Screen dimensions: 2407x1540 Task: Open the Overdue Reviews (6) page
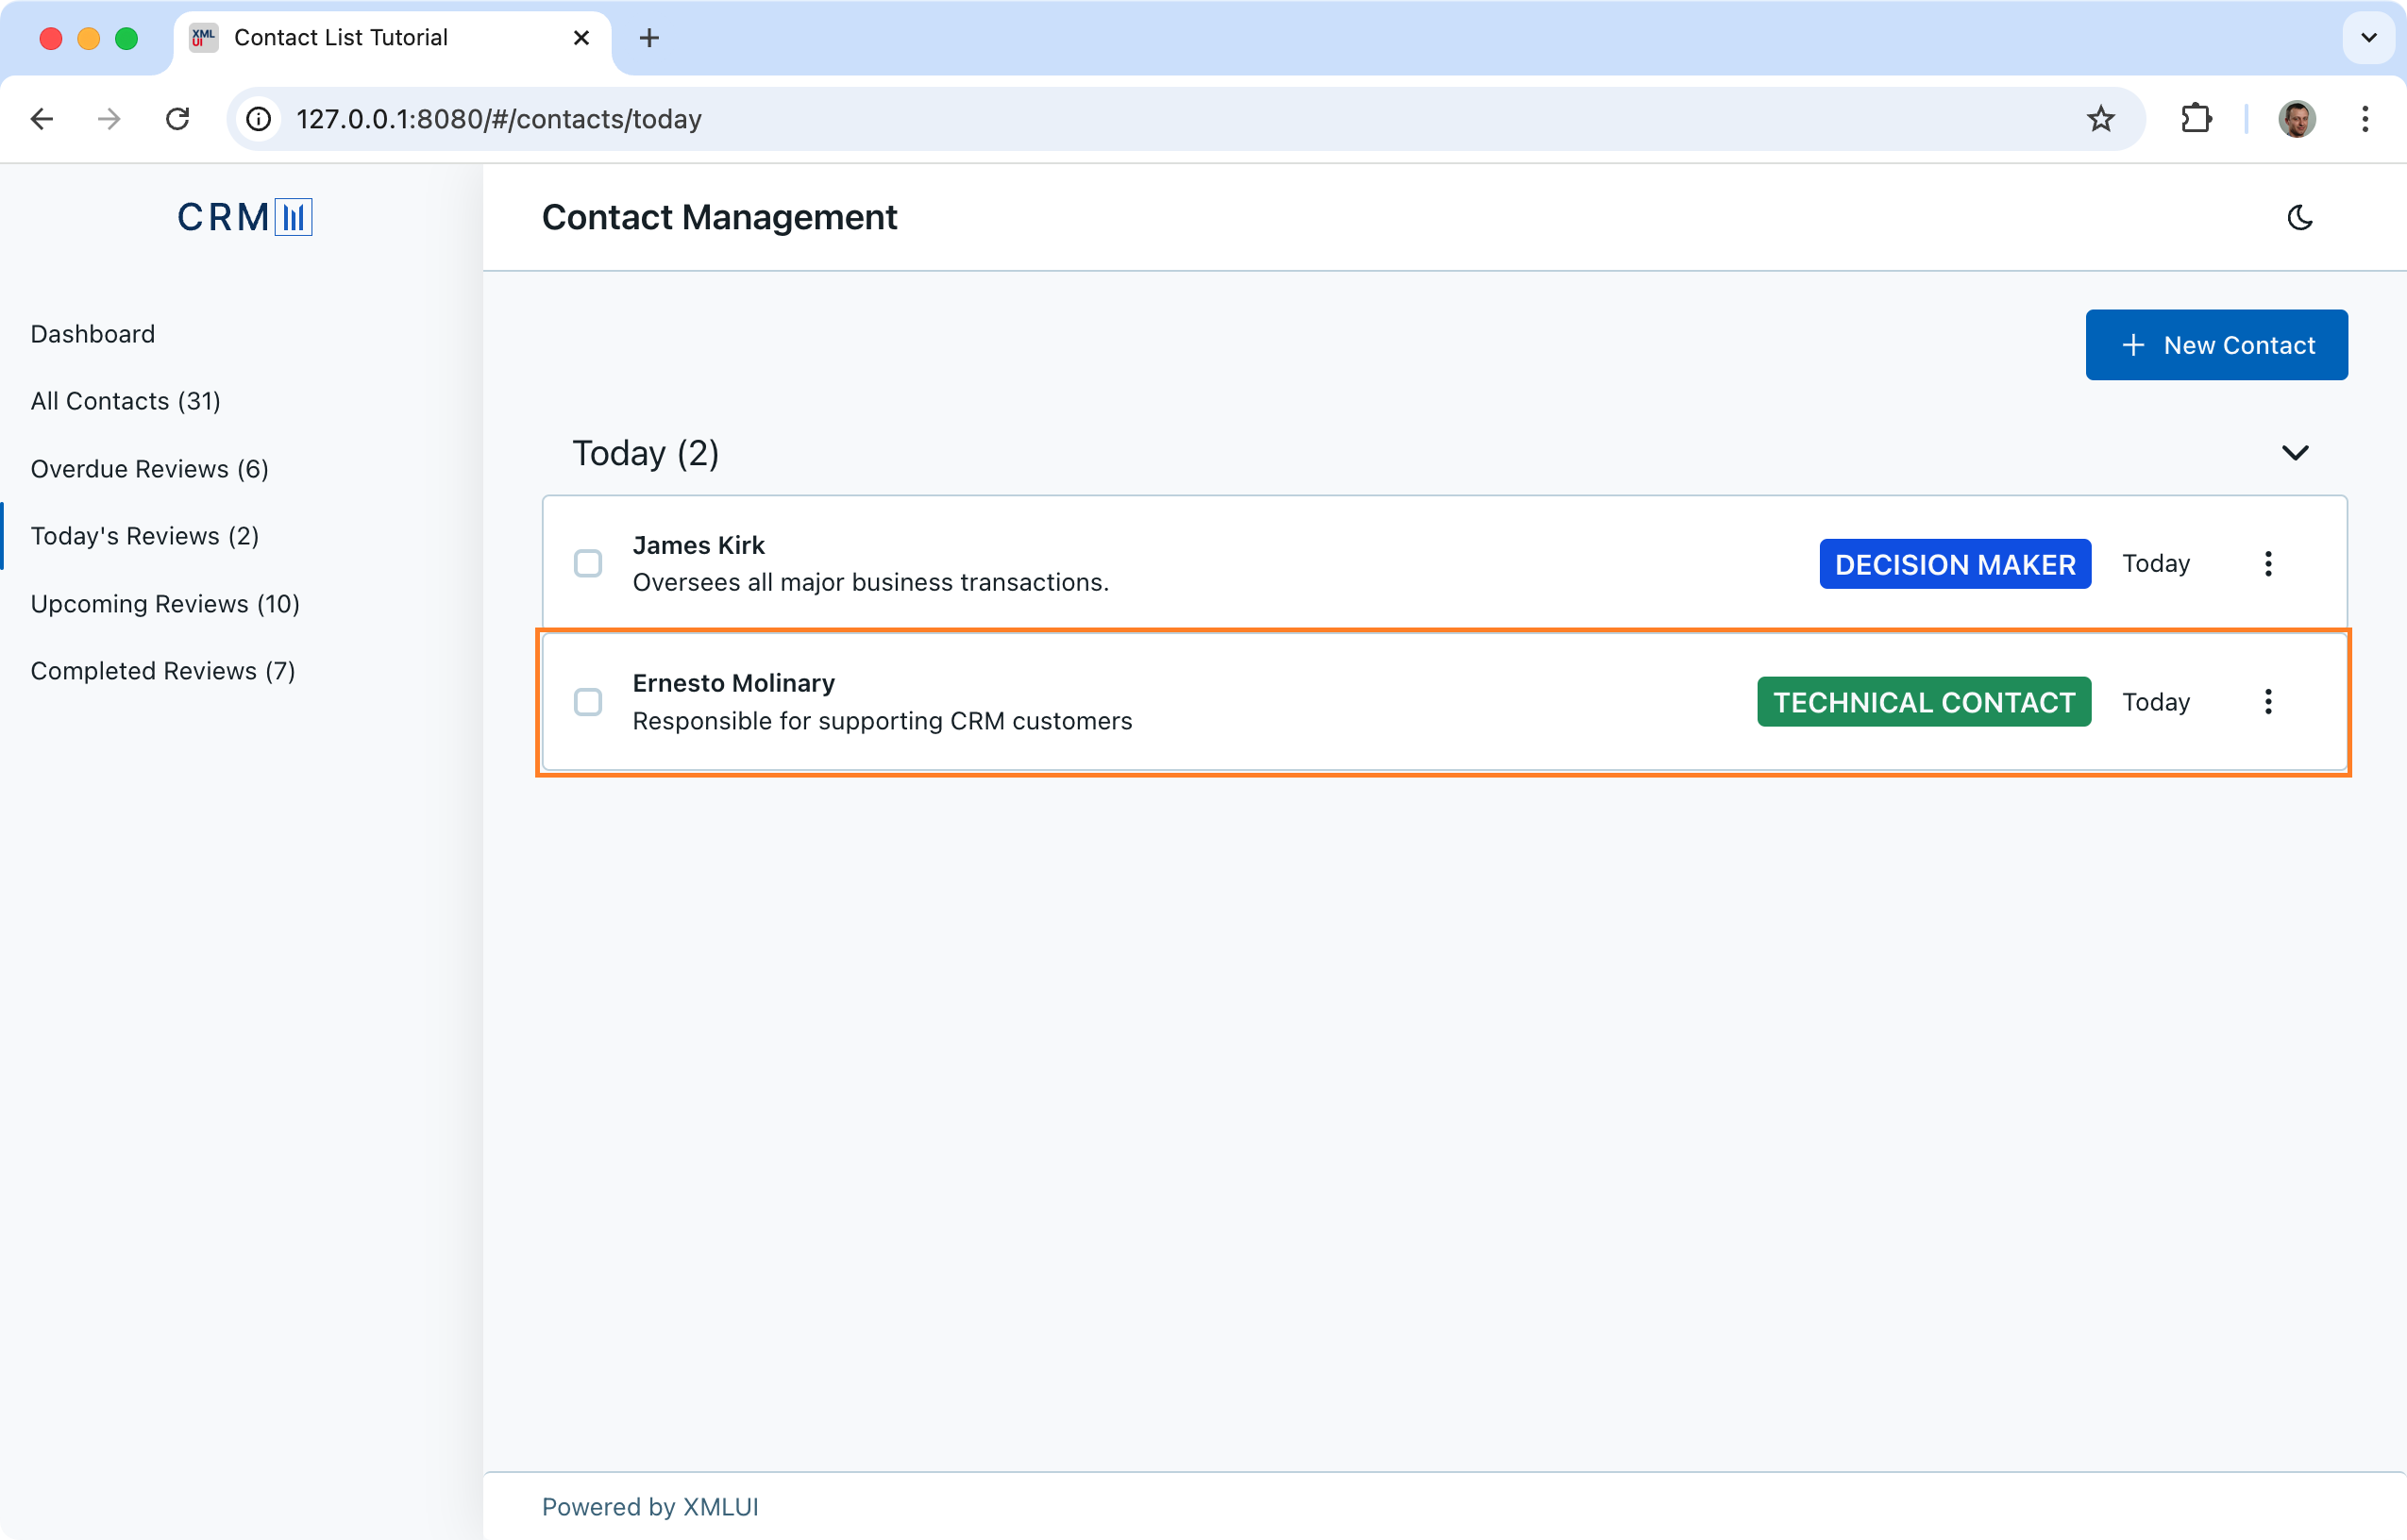tap(150, 469)
